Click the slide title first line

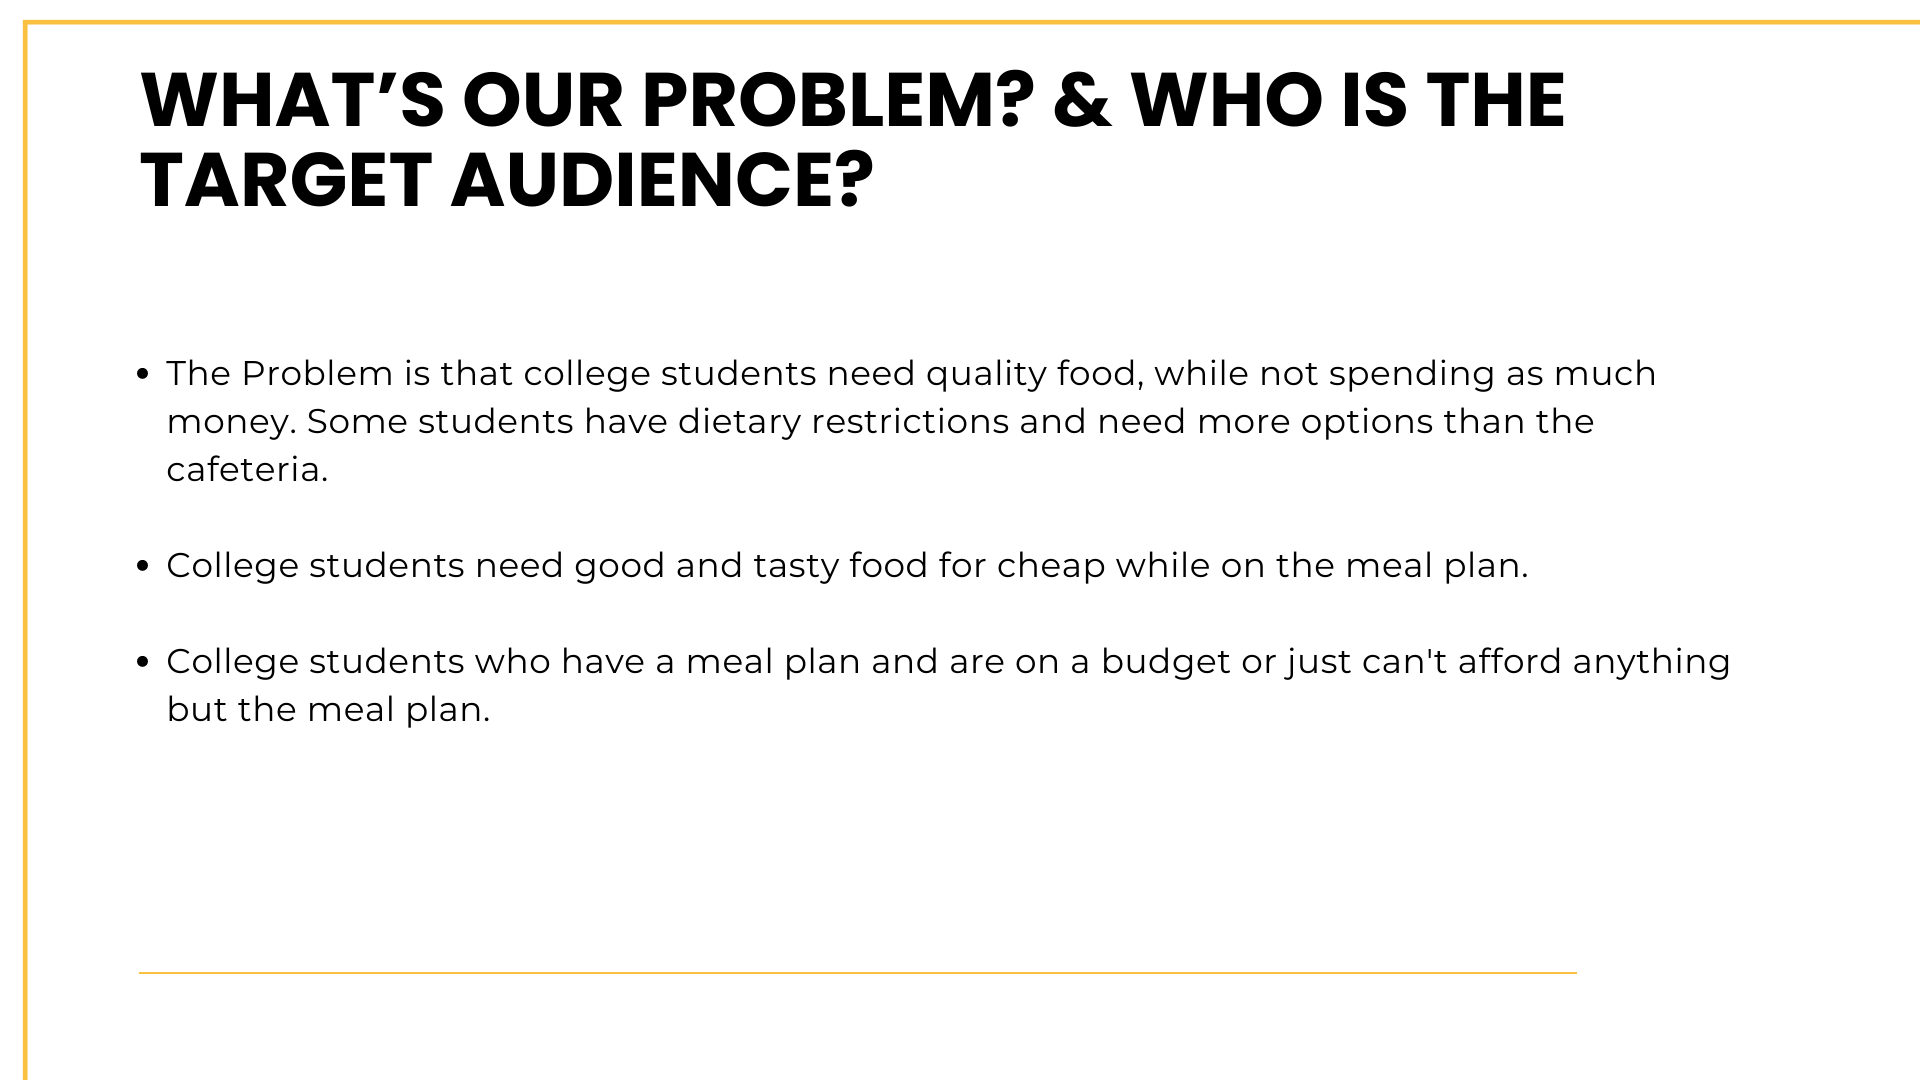[x=852, y=101]
